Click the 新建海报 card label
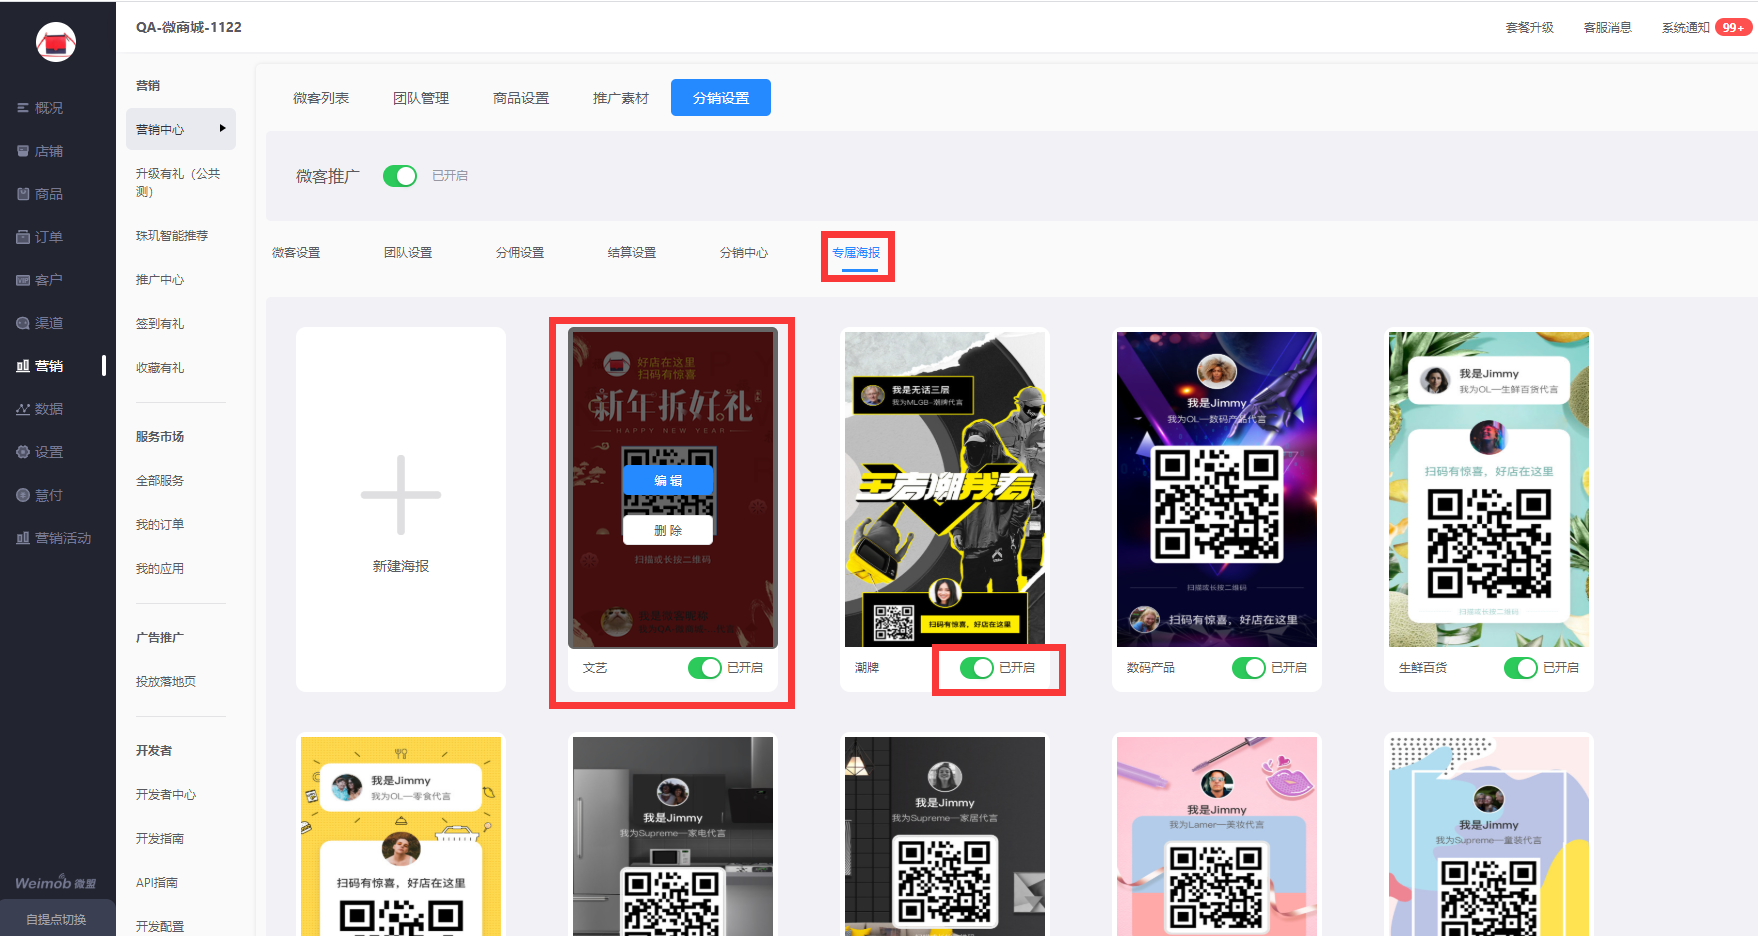Viewport: 1758px width, 936px height. tap(401, 566)
